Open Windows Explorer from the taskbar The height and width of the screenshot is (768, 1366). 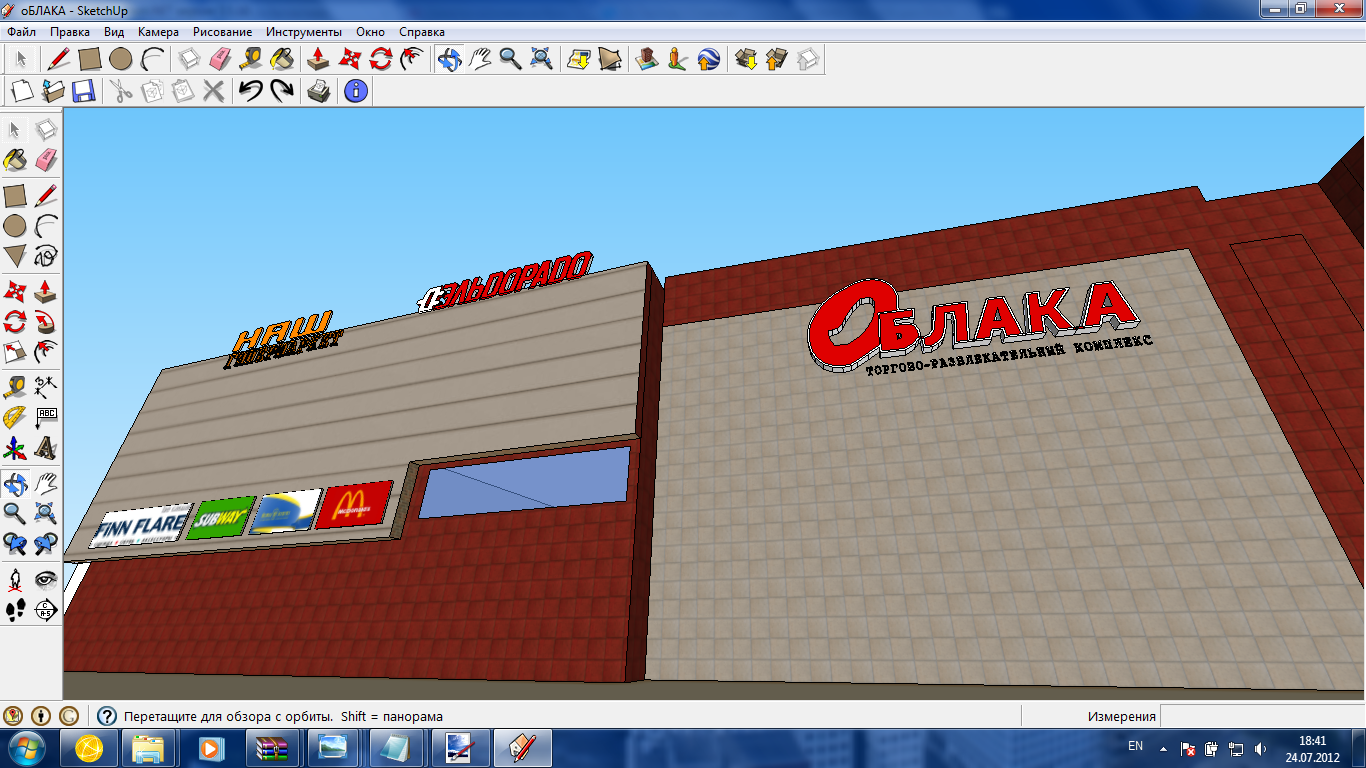coord(148,747)
